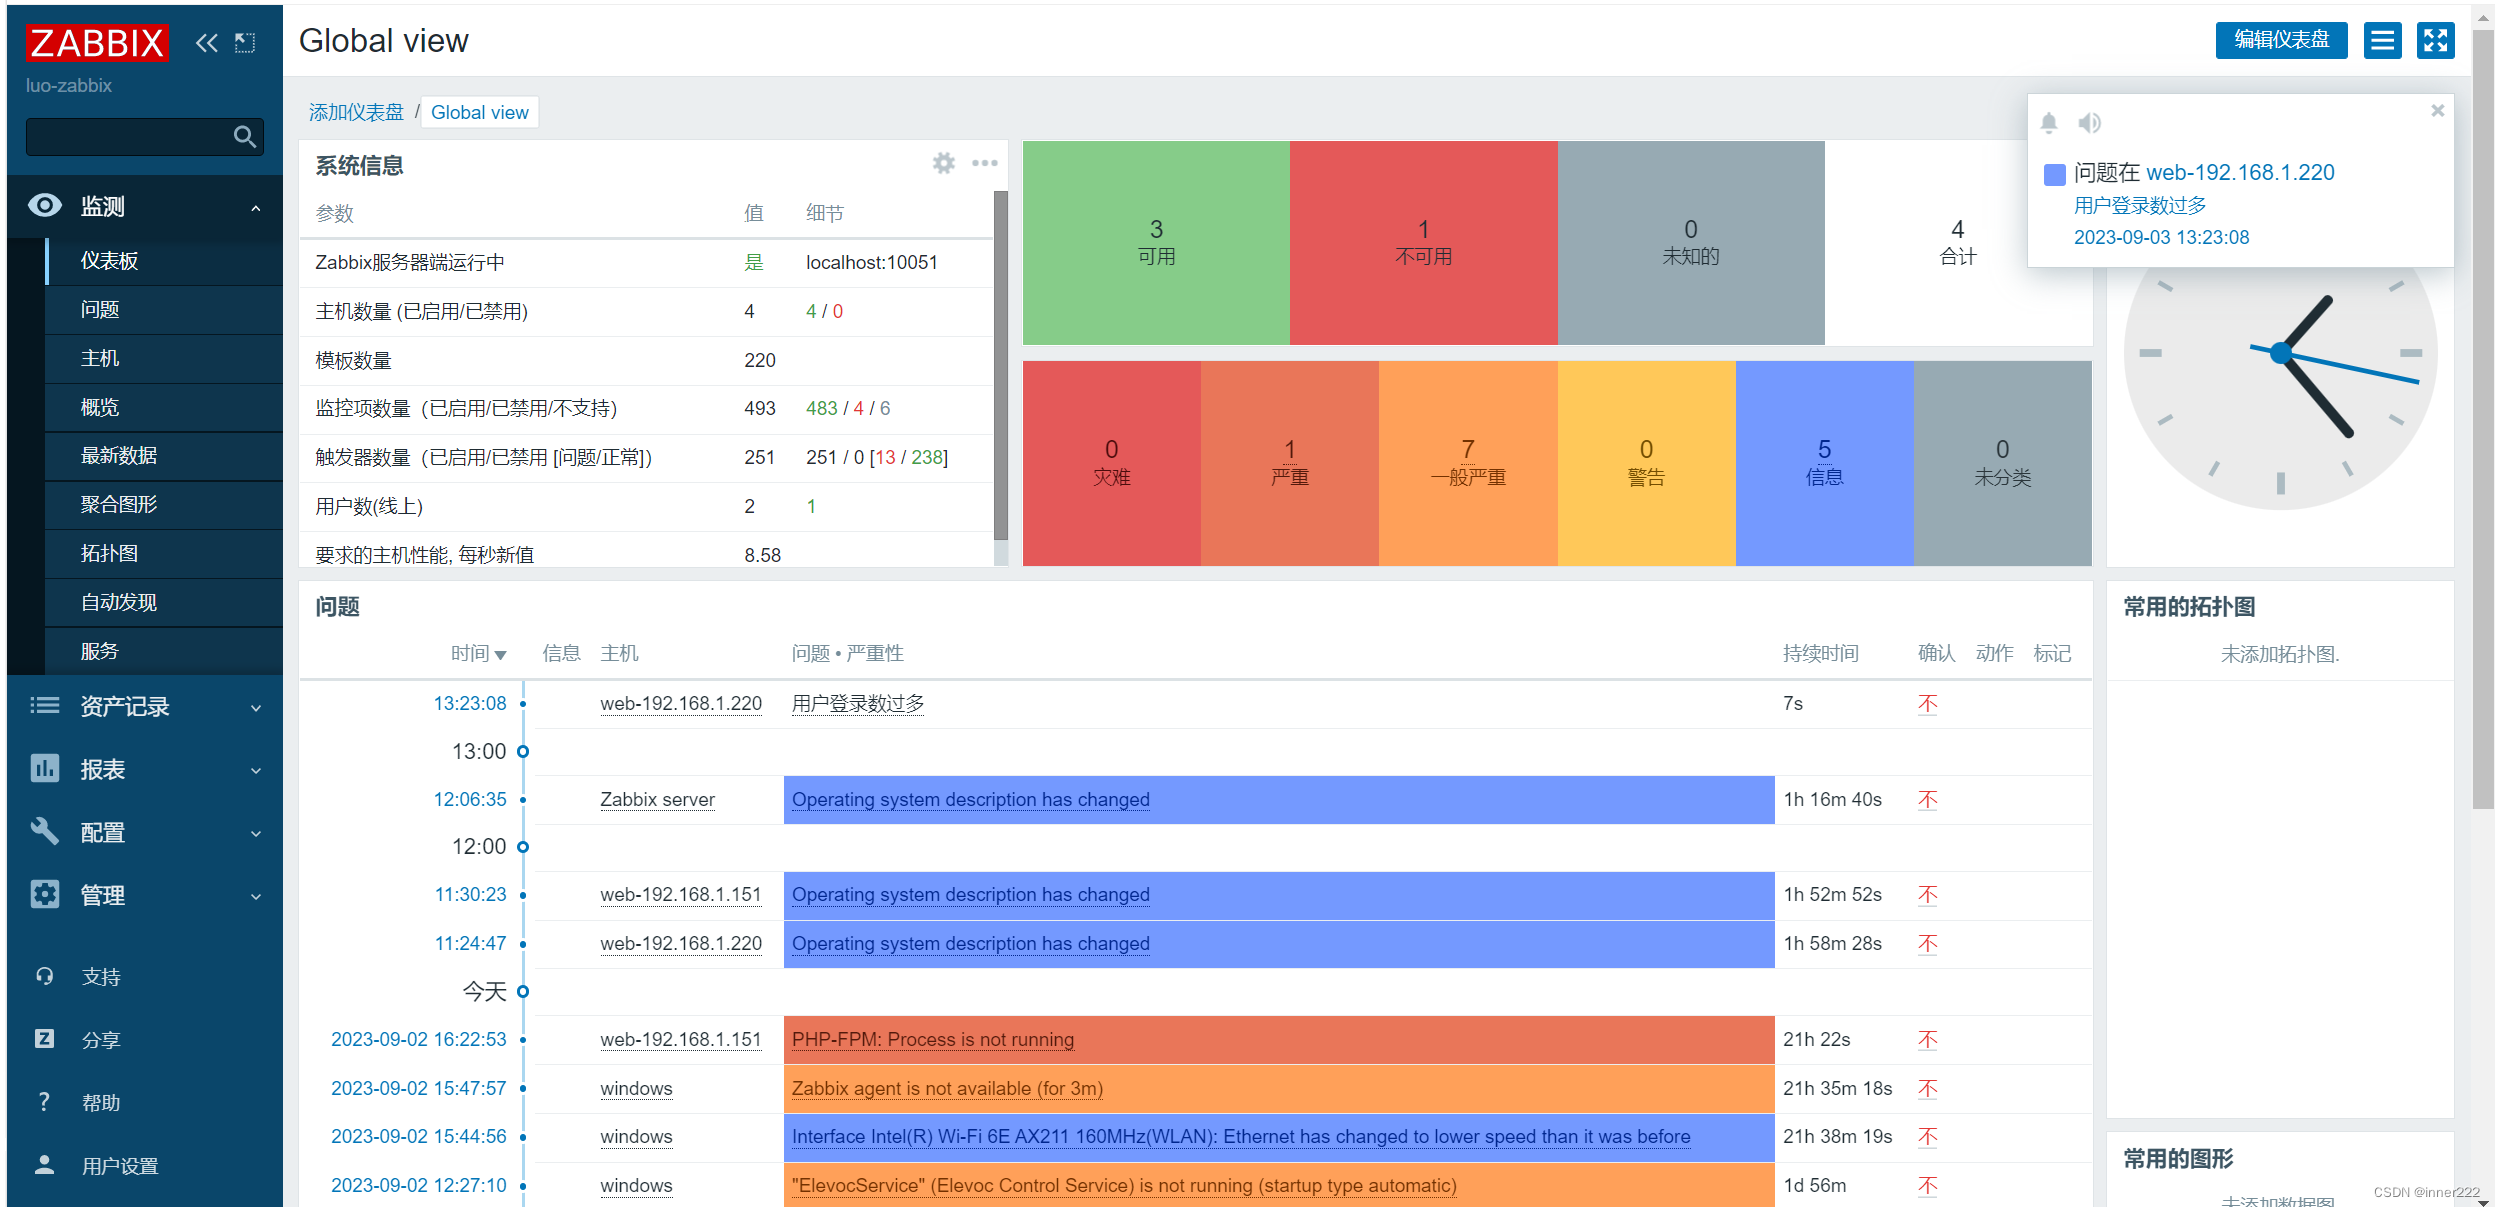The image size is (2495, 1207).
Task: Click the User settings (用户设置) person icon
Action: pyautogui.click(x=45, y=1165)
